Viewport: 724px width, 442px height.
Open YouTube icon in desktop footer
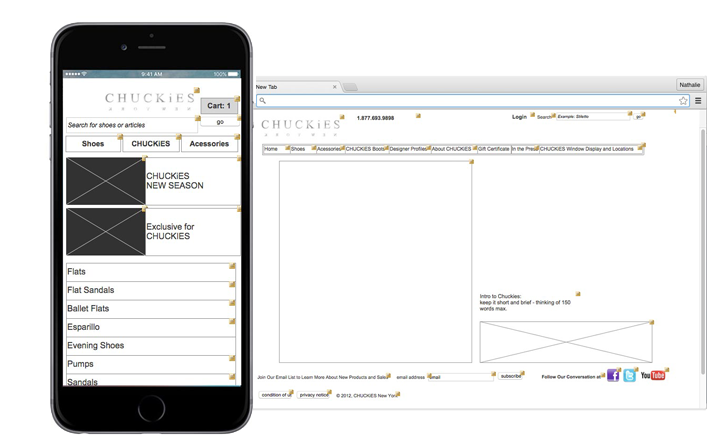652,375
